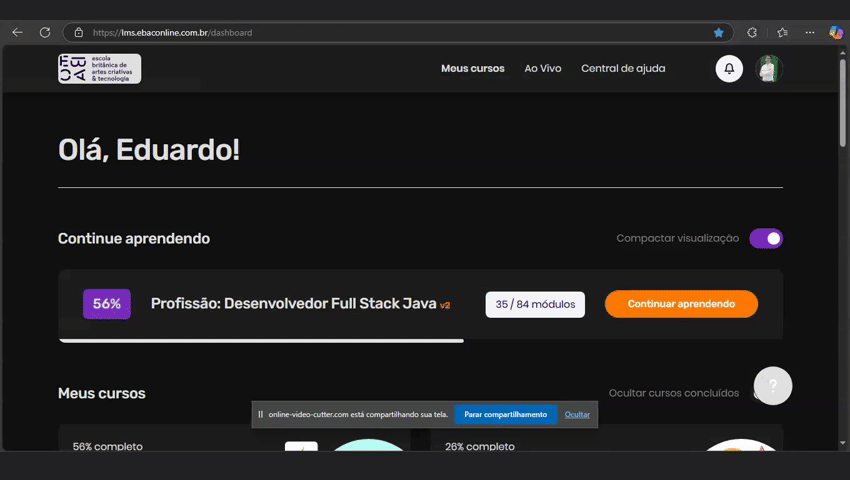Open Meus cursos in the top navigation
This screenshot has width=850, height=480.
point(473,68)
